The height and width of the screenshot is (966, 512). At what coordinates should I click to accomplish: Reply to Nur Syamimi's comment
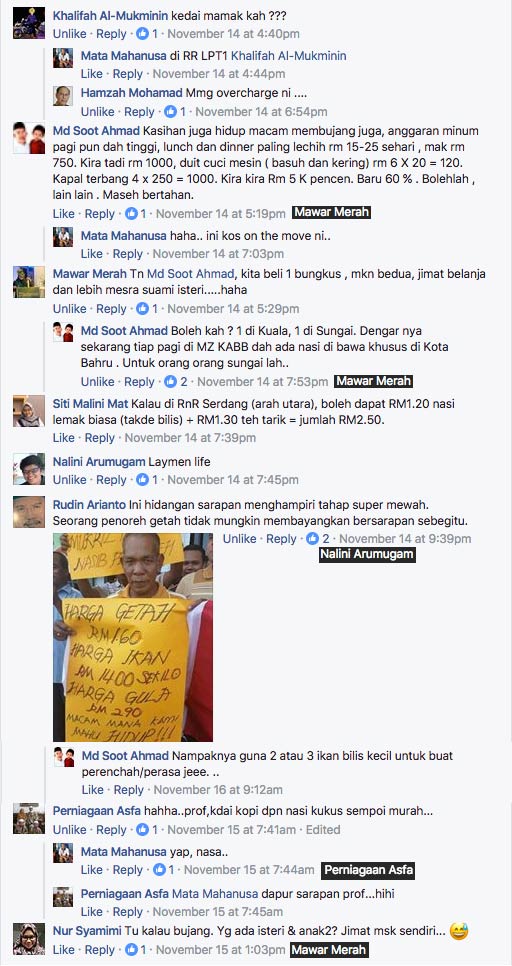[x=100, y=950]
